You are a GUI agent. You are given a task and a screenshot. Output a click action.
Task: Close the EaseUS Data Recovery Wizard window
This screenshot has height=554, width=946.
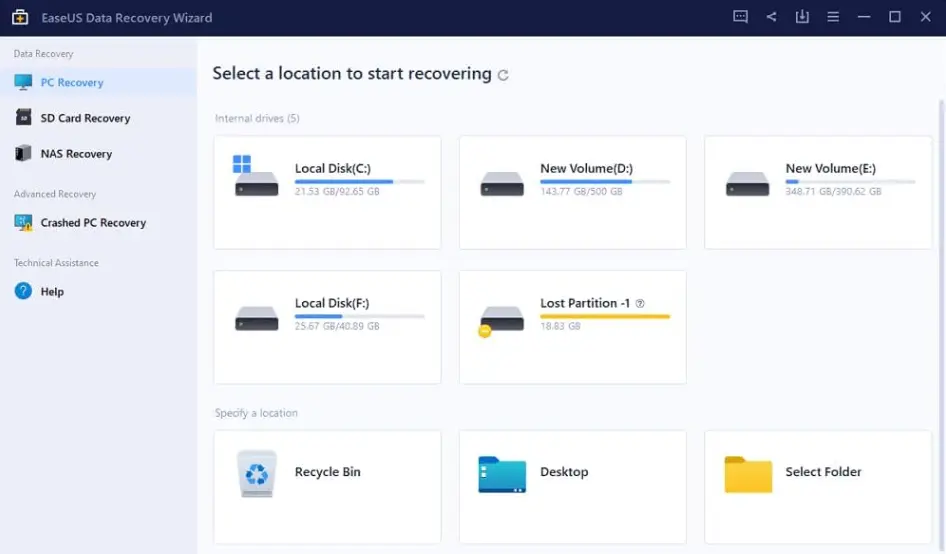(x=925, y=17)
